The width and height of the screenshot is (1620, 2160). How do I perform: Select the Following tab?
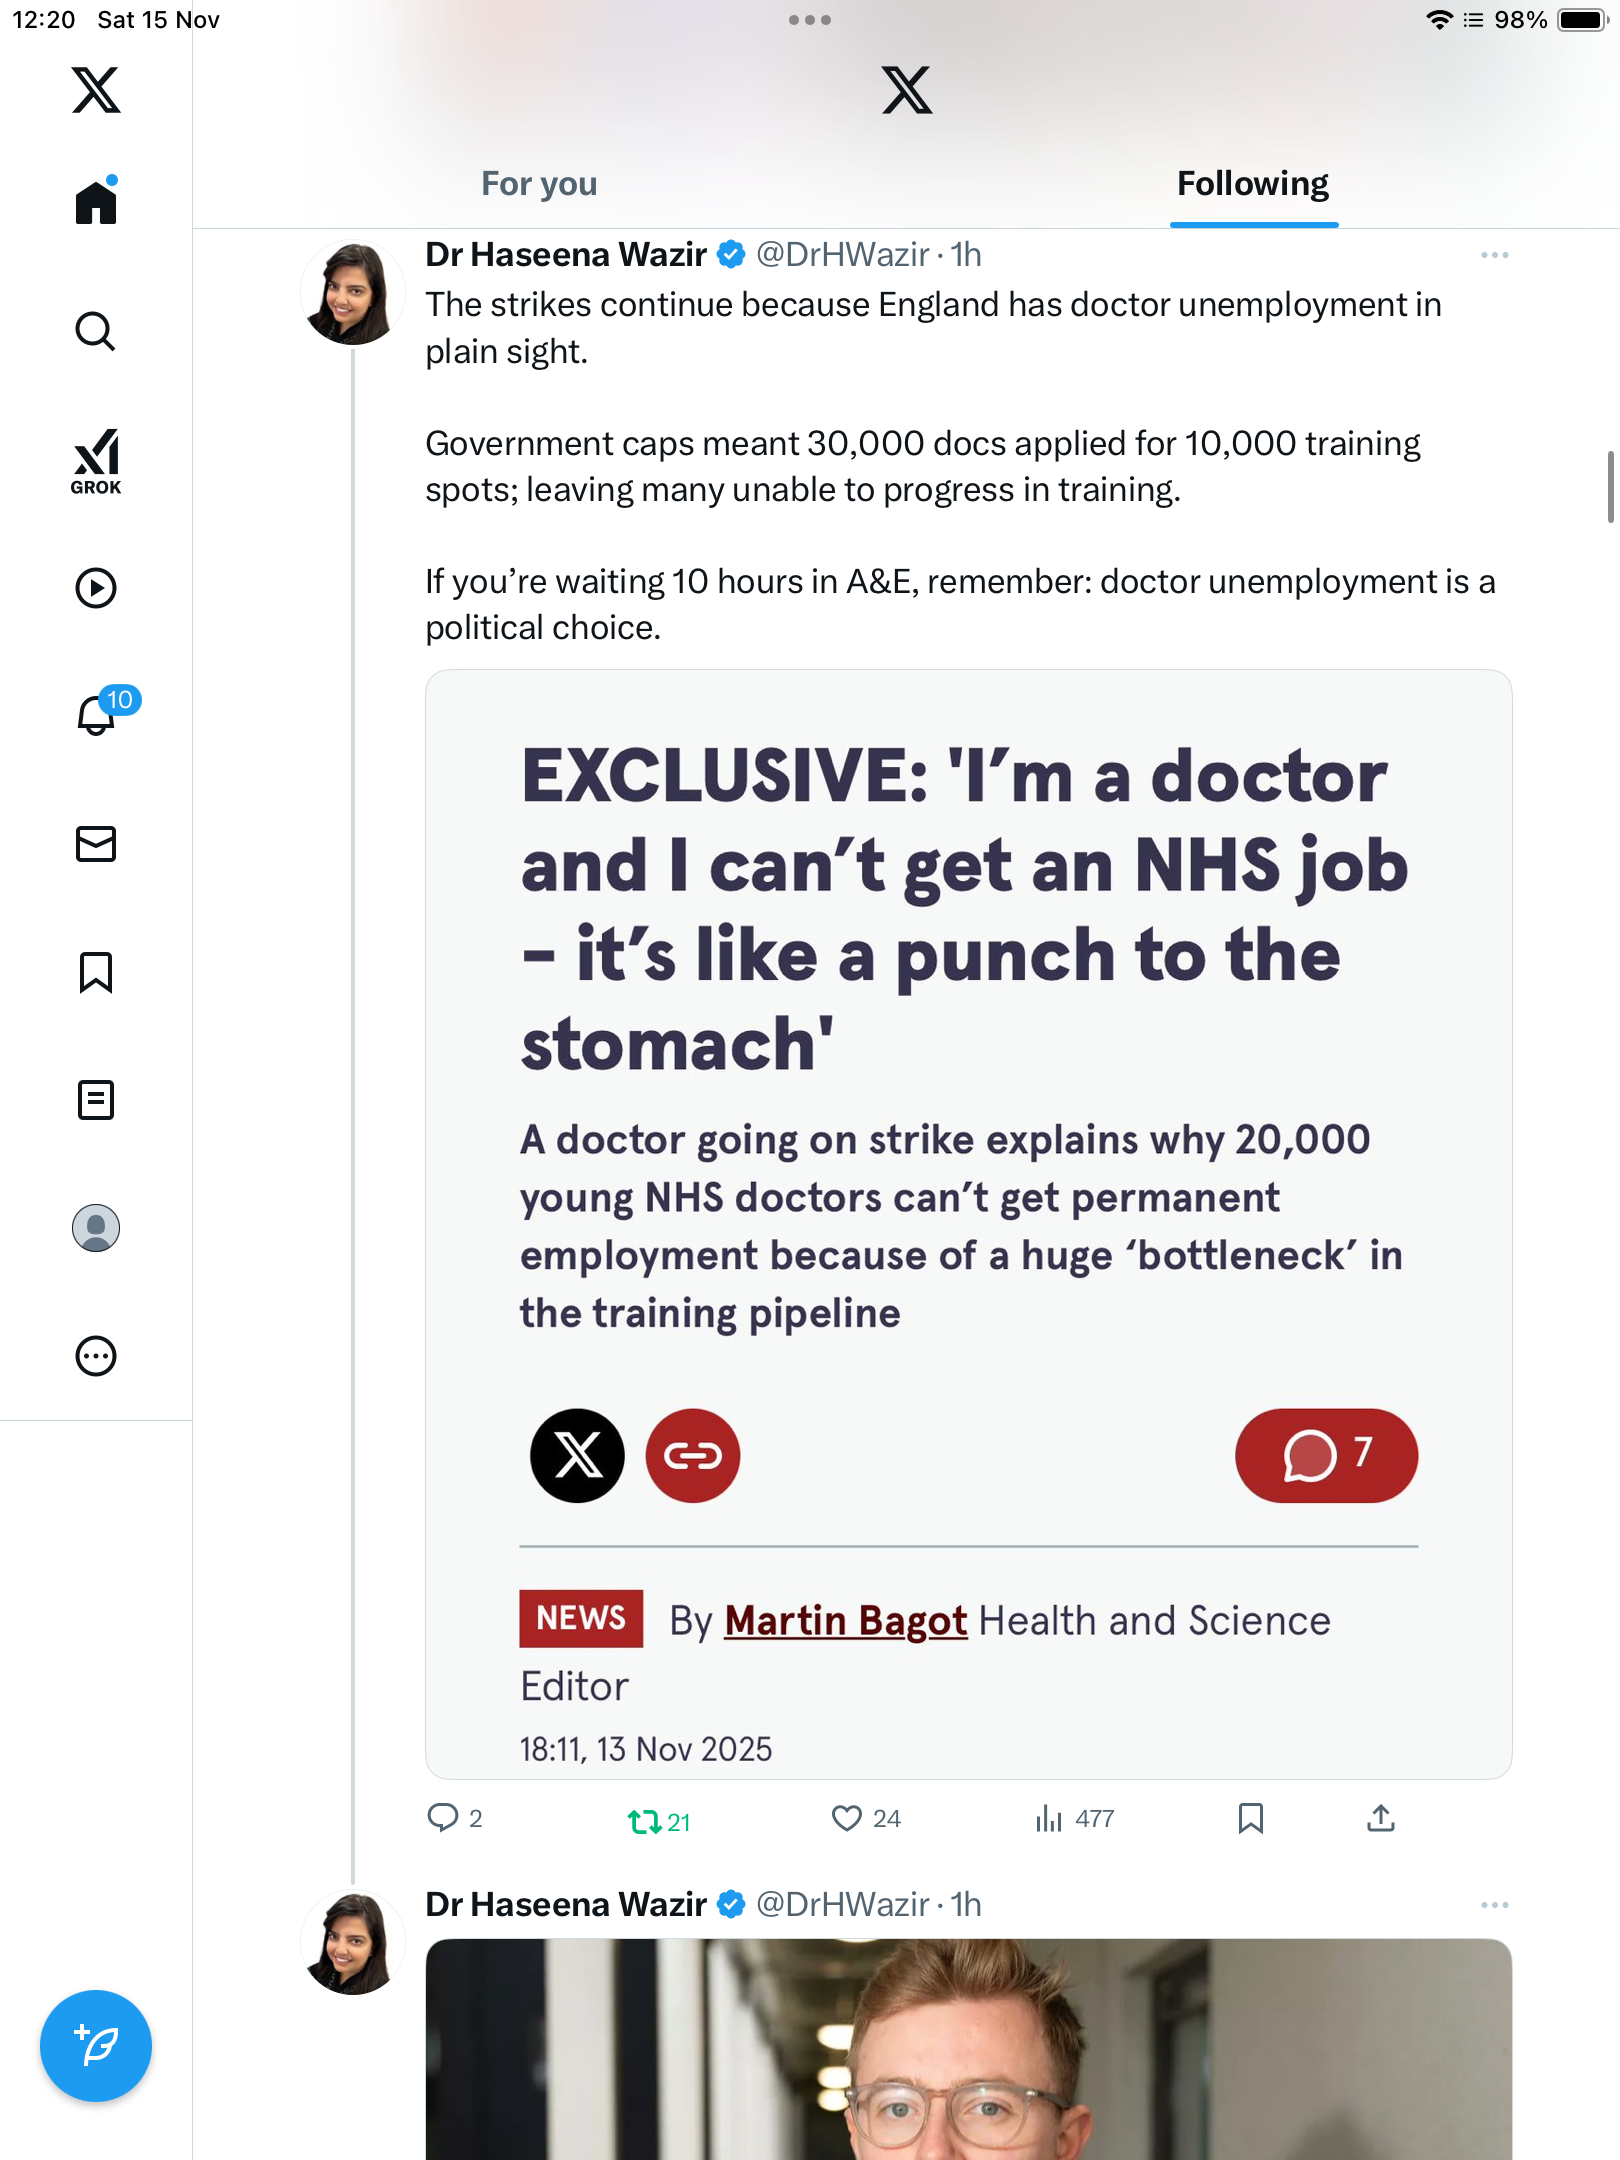(x=1253, y=184)
